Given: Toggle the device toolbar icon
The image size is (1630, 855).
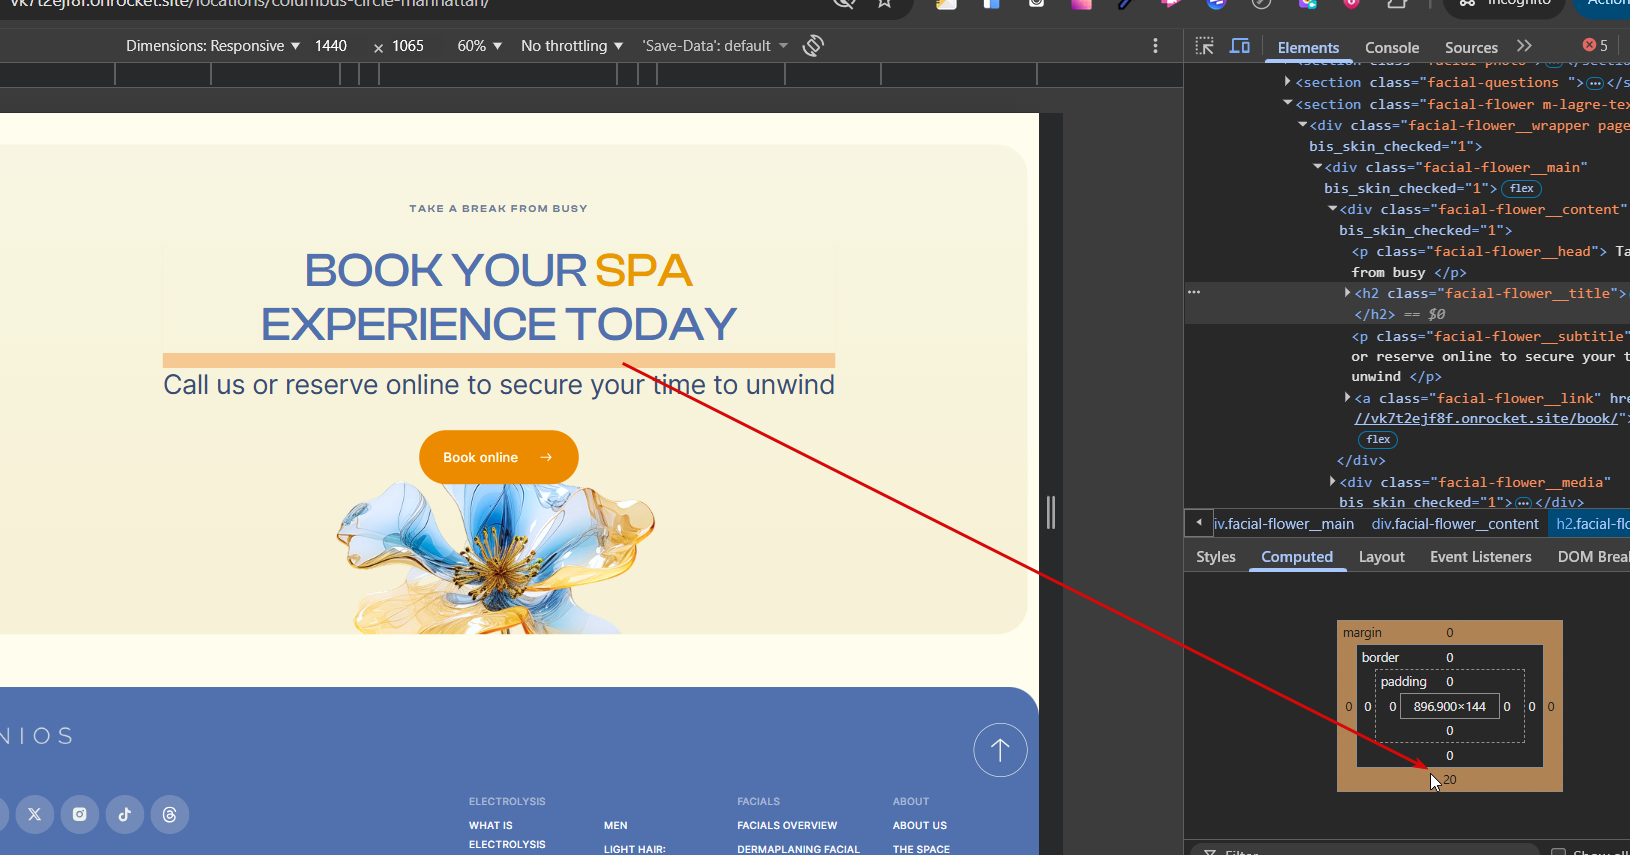Looking at the screenshot, I should point(1240,46).
